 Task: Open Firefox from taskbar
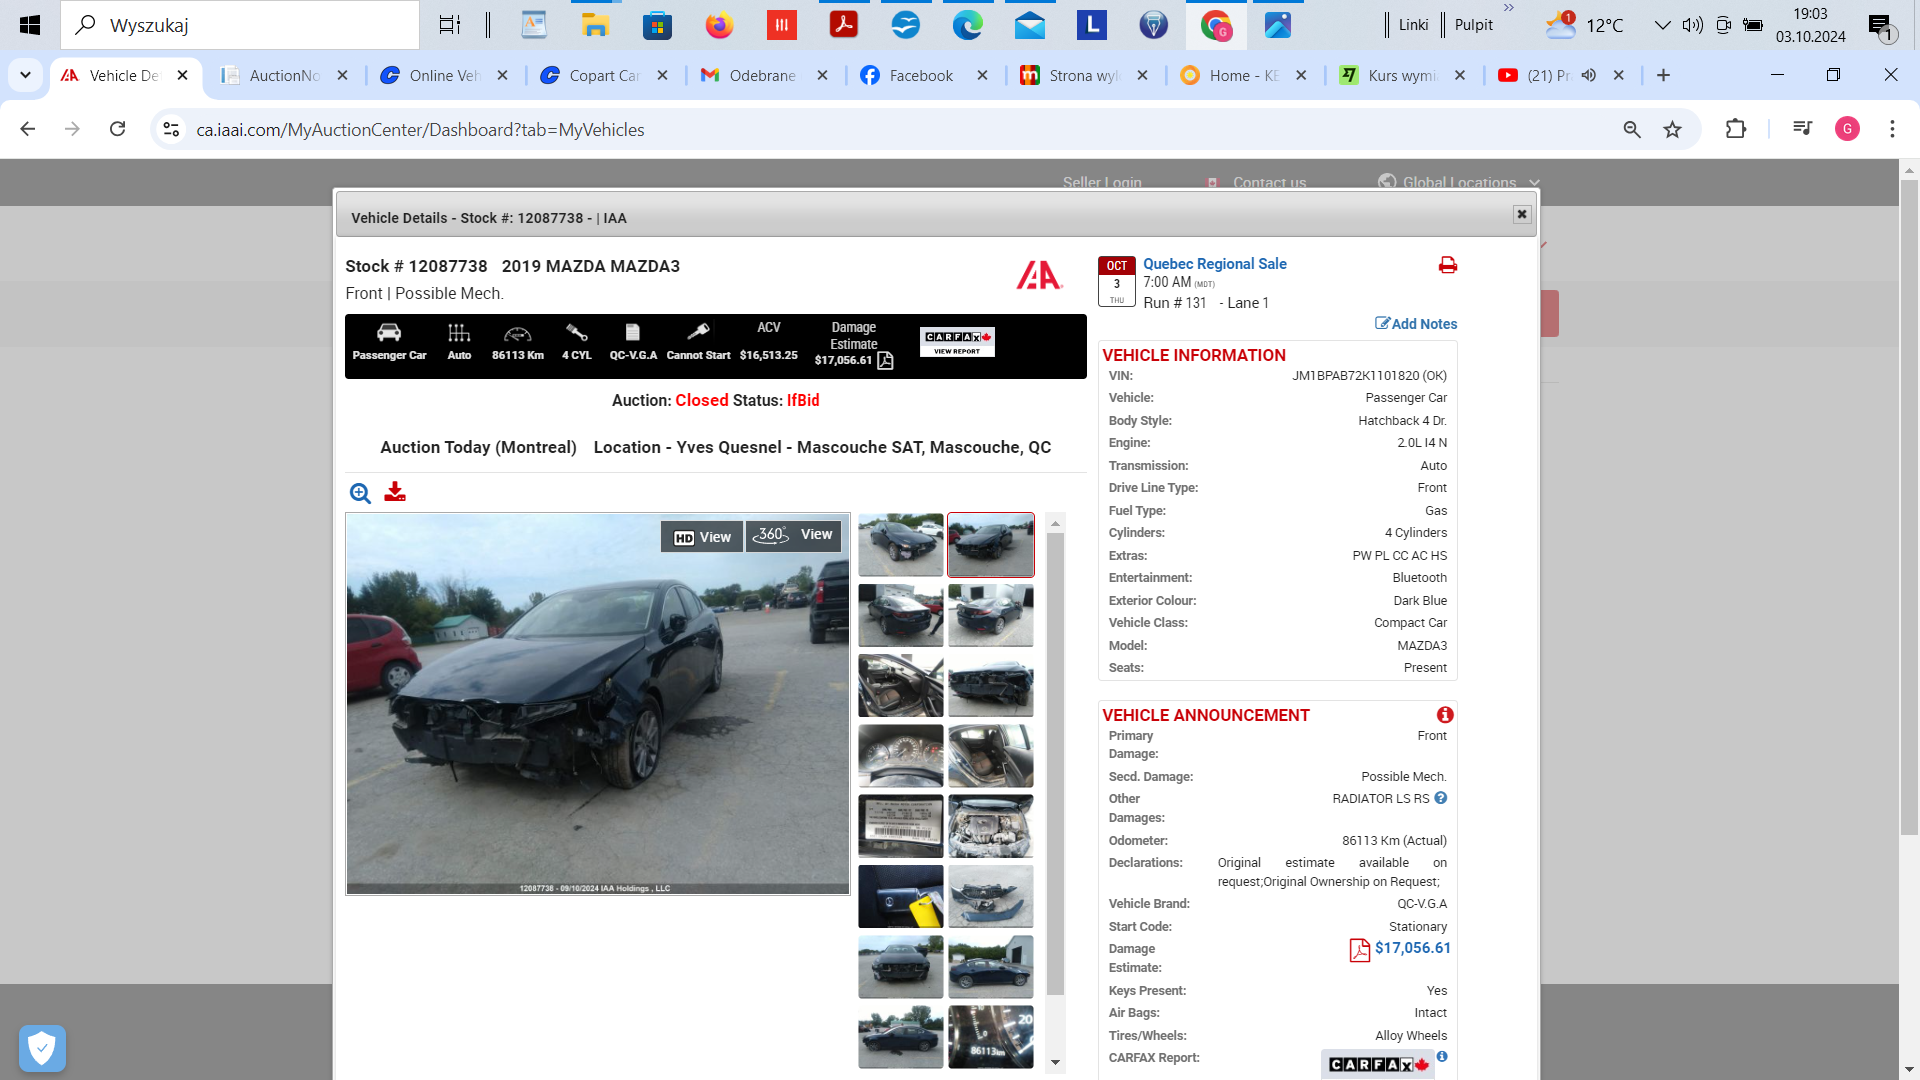pos(719,25)
